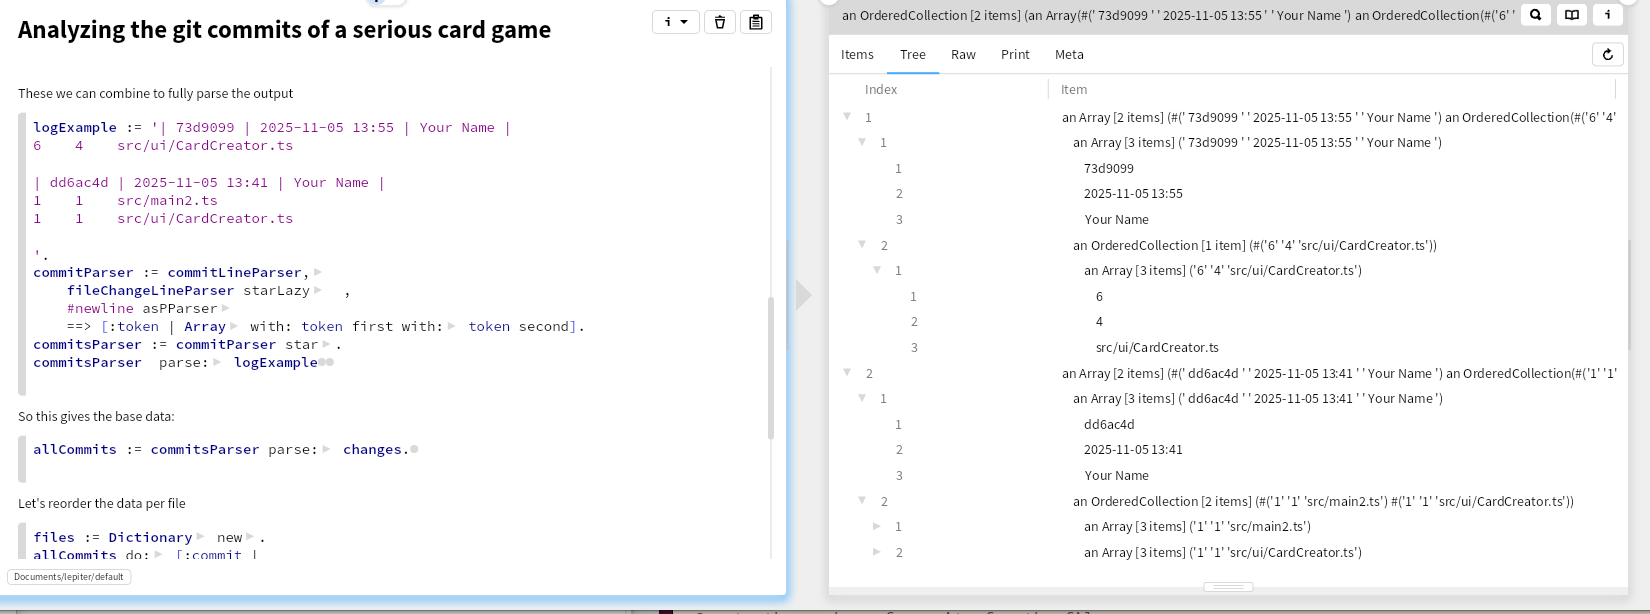Image resolution: width=1650 pixels, height=614 pixels.
Task: Click the Documents/lepiter/default database label
Action: pos(69,577)
